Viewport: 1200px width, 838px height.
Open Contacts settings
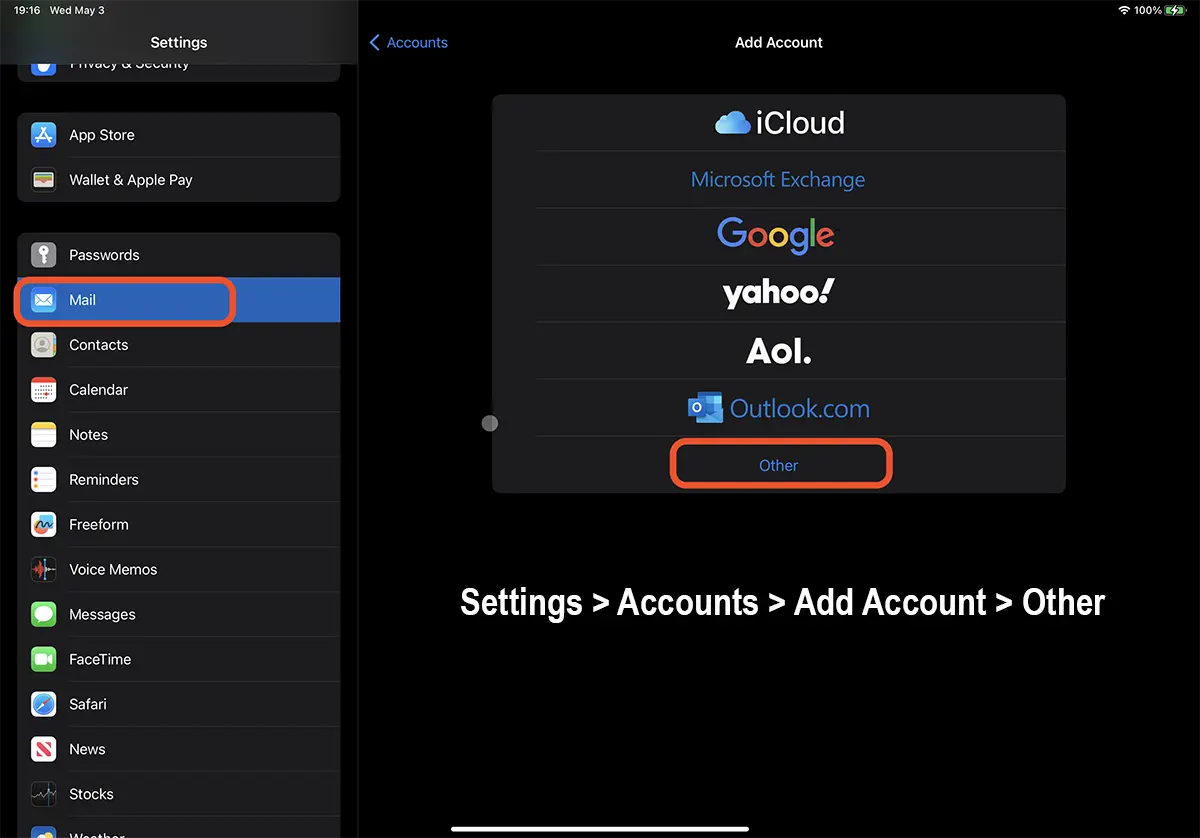pos(179,345)
